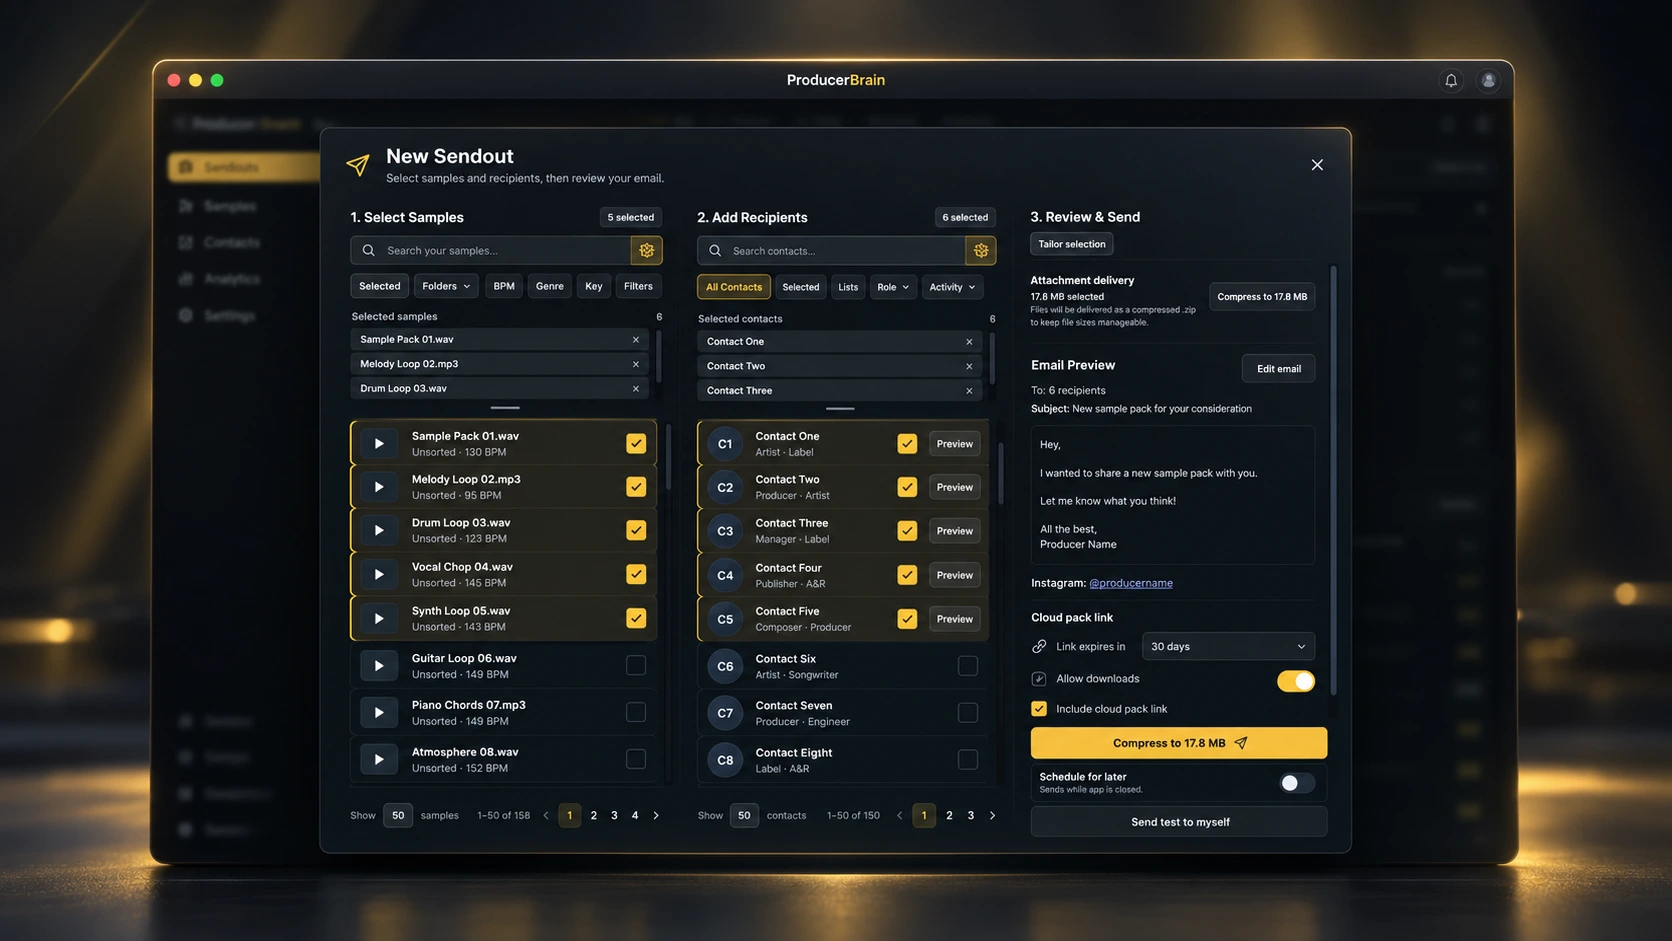Image resolution: width=1672 pixels, height=941 pixels.
Task: Play Guitar Loop 06.wav preview
Action: click(379, 666)
